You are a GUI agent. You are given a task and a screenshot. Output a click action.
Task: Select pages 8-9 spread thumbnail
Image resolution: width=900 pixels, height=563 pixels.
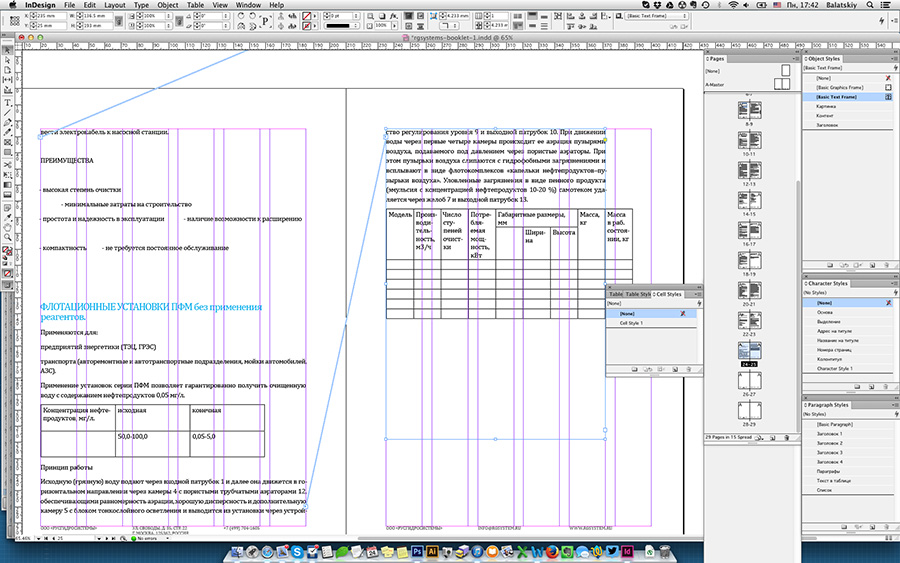[749, 110]
